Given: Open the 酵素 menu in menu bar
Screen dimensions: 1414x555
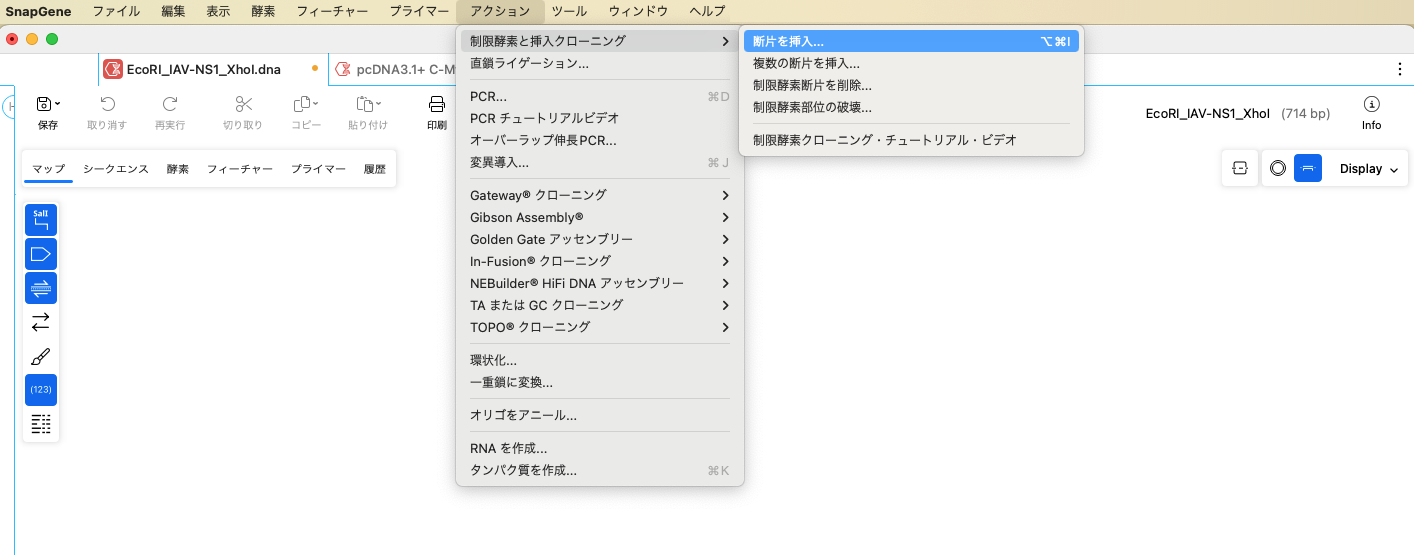Looking at the screenshot, I should point(263,11).
